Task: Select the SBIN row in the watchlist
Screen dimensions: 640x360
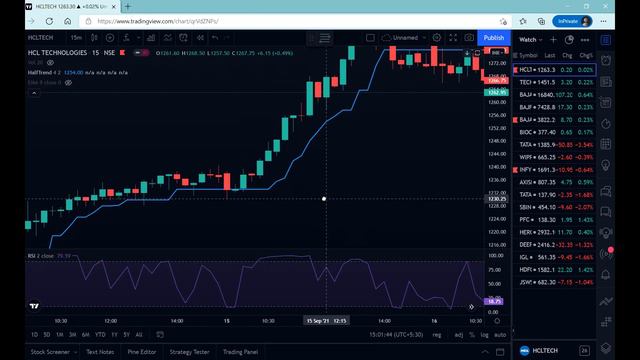Action: coord(554,207)
